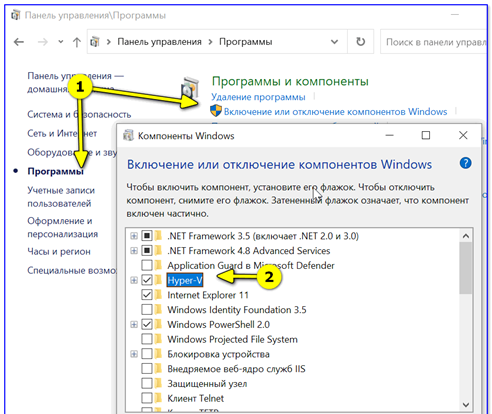Screen dimensions: 492x414
Task: Expand the chevron before Панель управления in the address bar
Action: [x=108, y=42]
